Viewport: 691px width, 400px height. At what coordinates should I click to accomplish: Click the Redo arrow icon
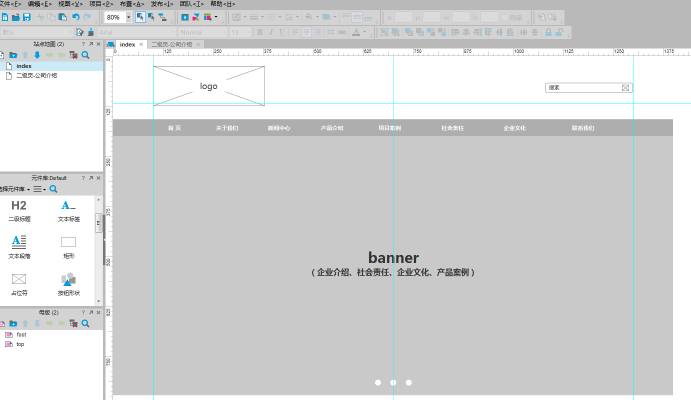pyautogui.click(x=87, y=17)
